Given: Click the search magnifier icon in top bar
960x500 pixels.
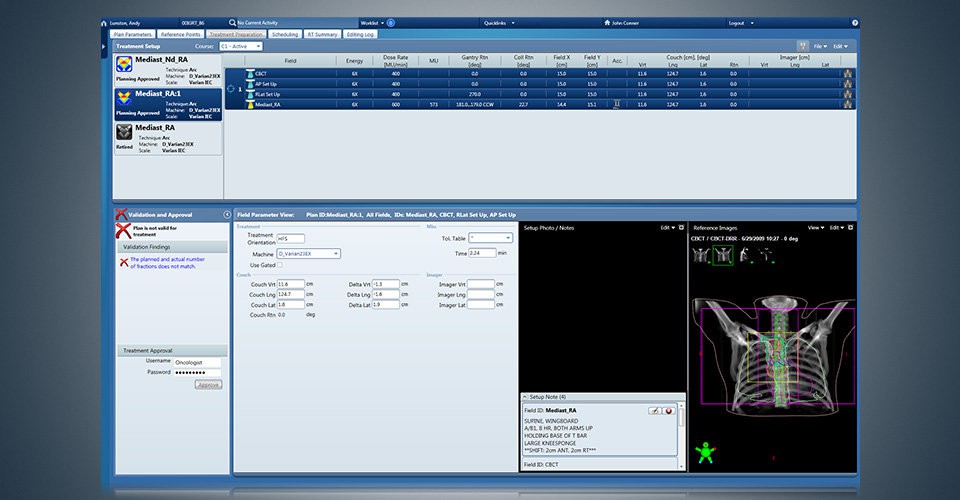Looking at the screenshot, I should coord(232,23).
